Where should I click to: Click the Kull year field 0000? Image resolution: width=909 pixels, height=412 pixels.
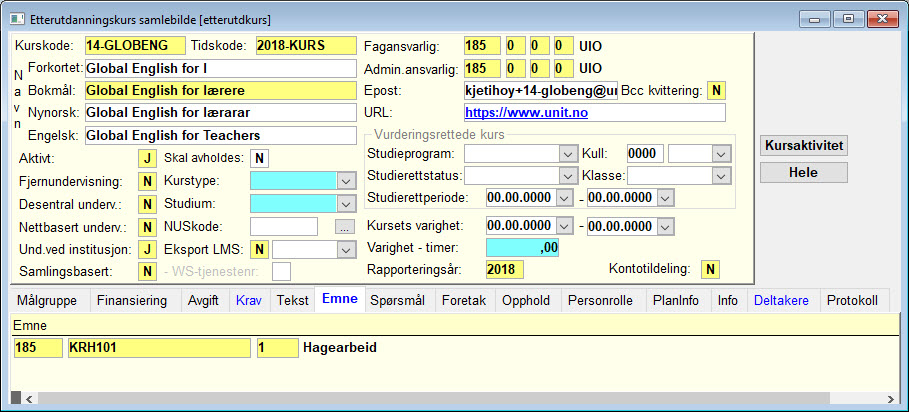[645, 154]
